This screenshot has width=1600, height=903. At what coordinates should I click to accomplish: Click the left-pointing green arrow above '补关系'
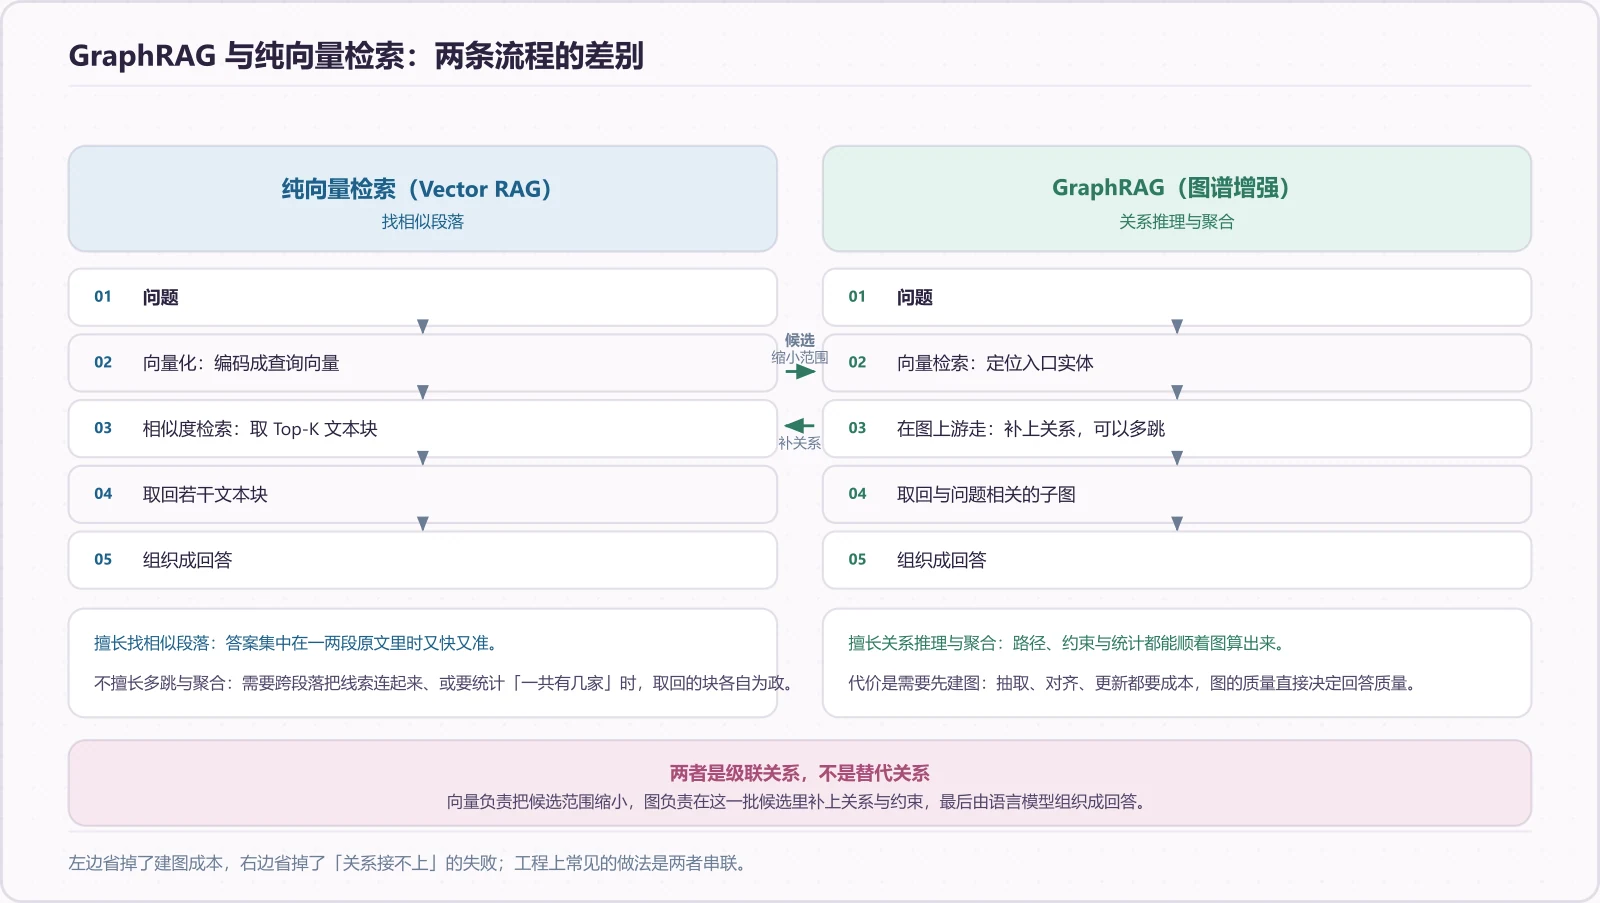800,426
